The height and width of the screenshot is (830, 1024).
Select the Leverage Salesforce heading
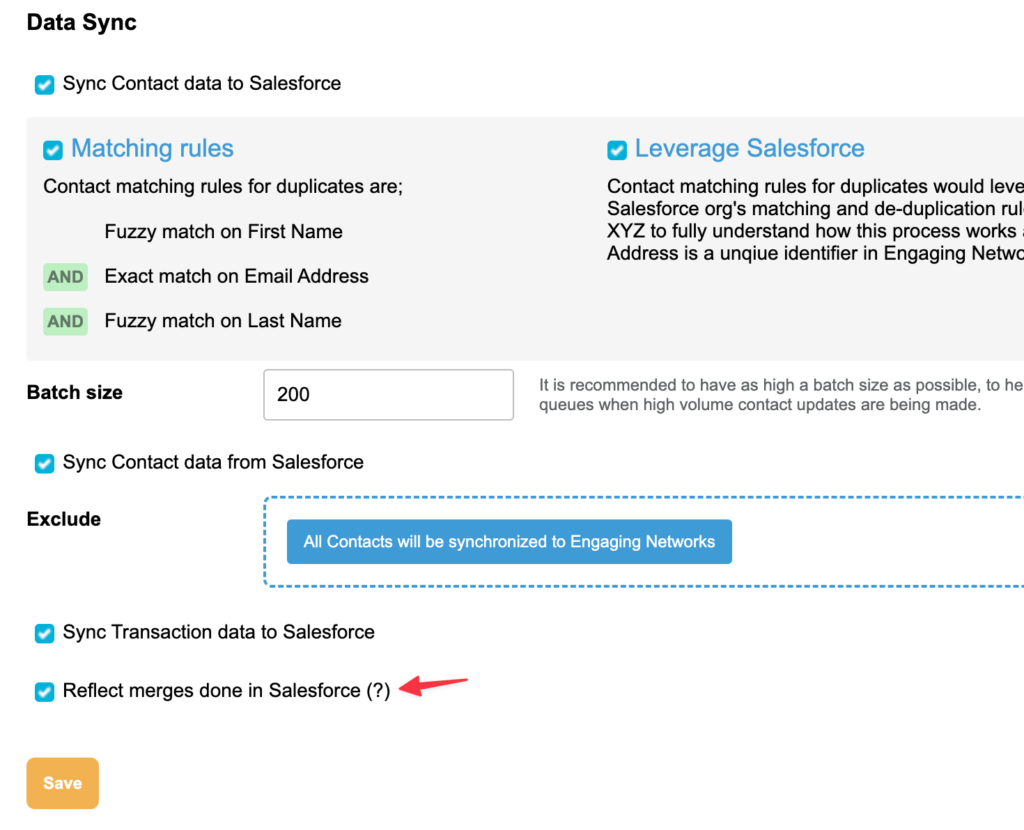[x=749, y=149]
